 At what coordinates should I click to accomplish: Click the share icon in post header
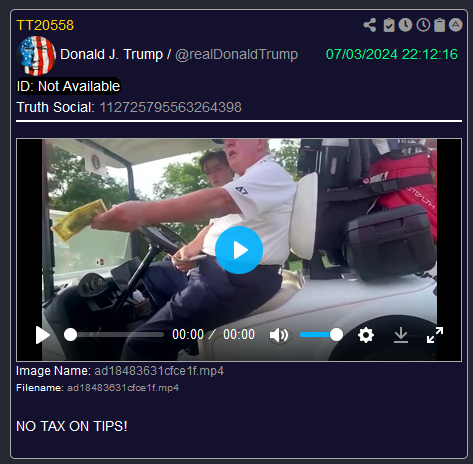[370, 25]
